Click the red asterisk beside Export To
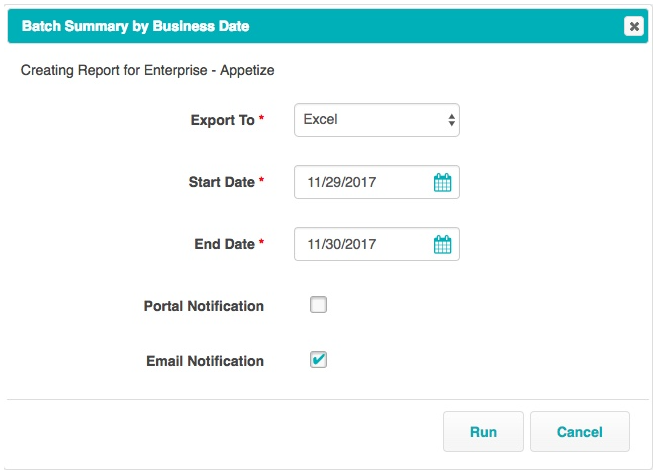This screenshot has width=657, height=476. click(262, 120)
